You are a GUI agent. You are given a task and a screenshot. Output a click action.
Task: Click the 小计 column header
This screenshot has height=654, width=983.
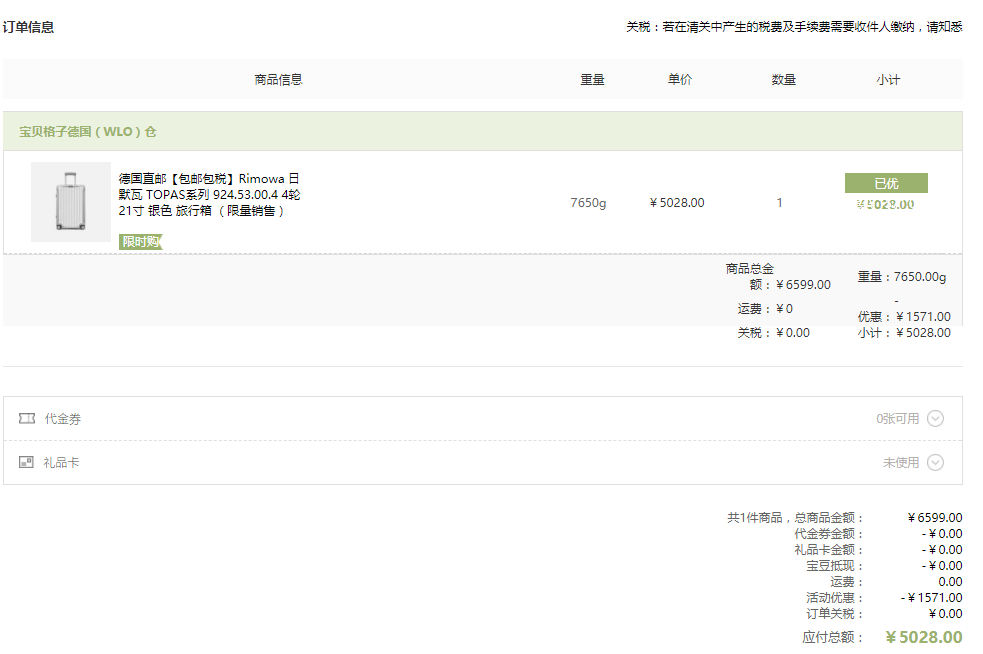coord(888,80)
